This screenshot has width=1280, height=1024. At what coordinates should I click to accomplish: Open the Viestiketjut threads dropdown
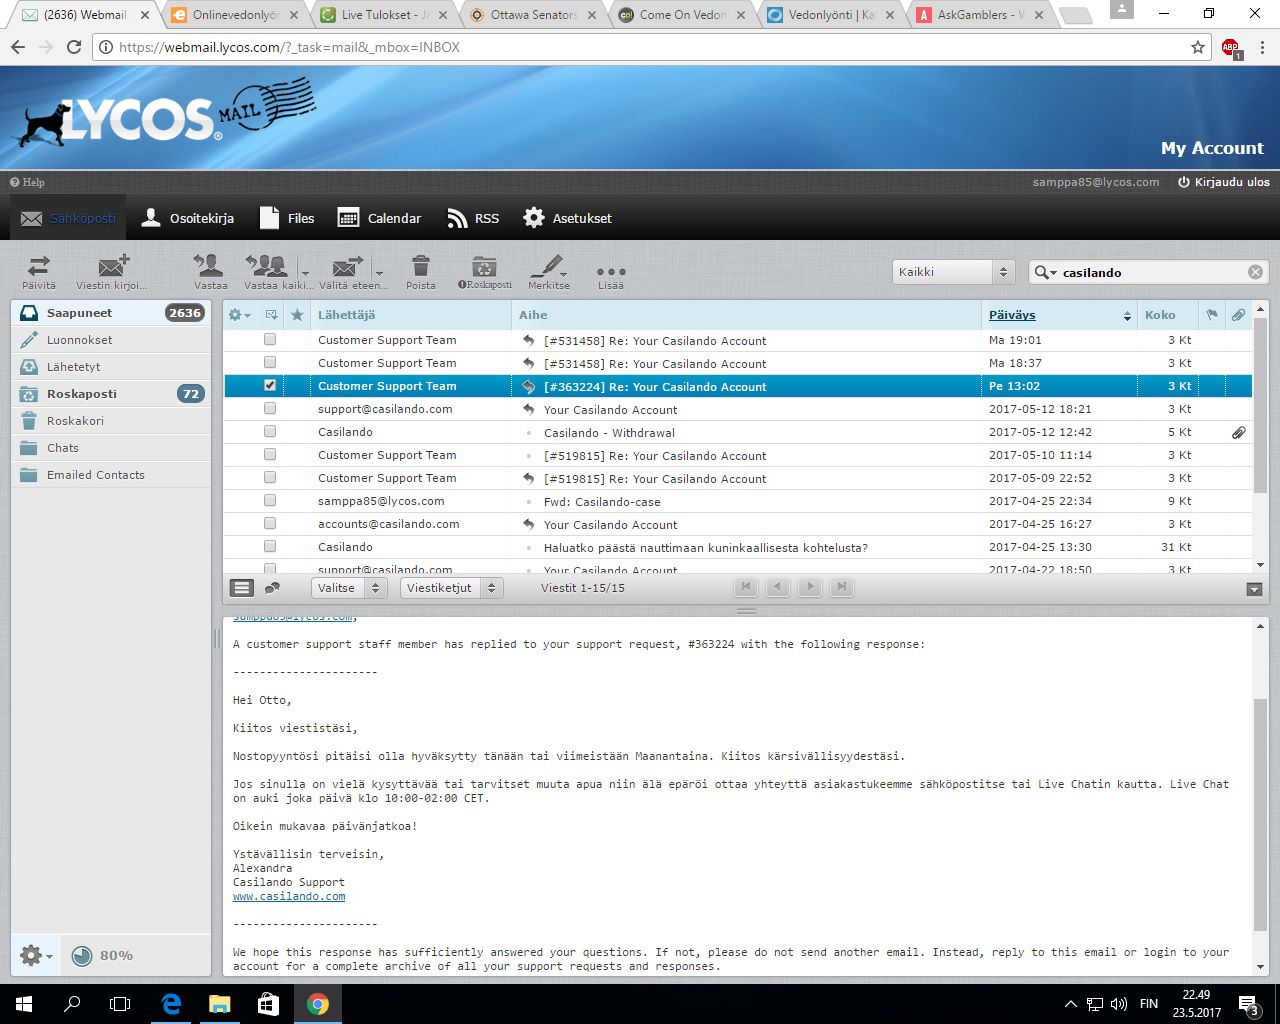[x=451, y=588]
